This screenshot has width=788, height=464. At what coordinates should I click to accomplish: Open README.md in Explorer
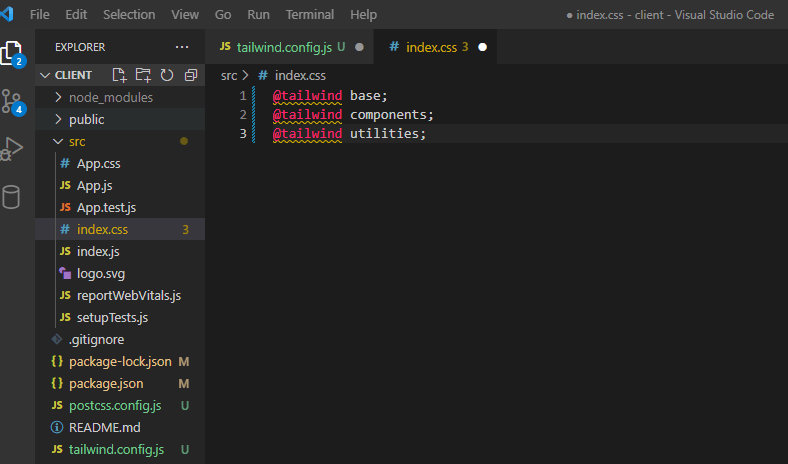tap(120, 428)
